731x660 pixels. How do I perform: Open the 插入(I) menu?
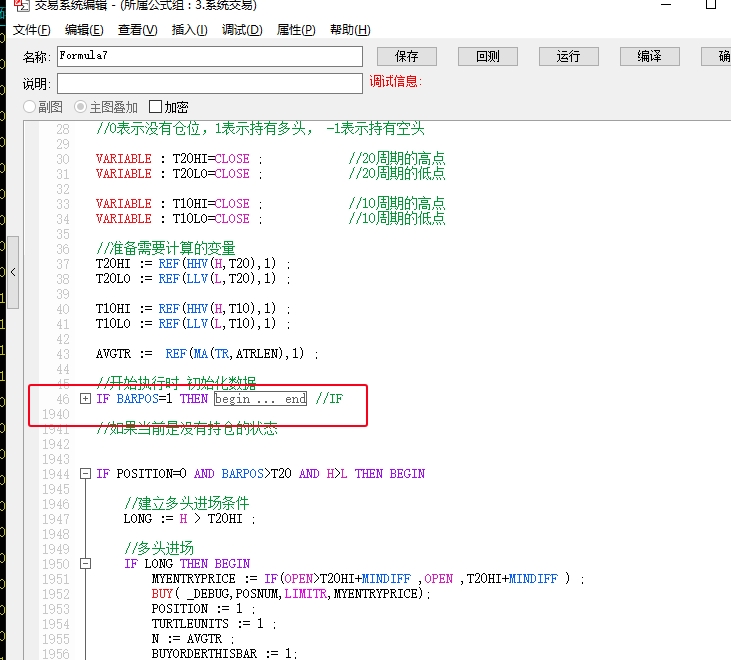point(189,30)
